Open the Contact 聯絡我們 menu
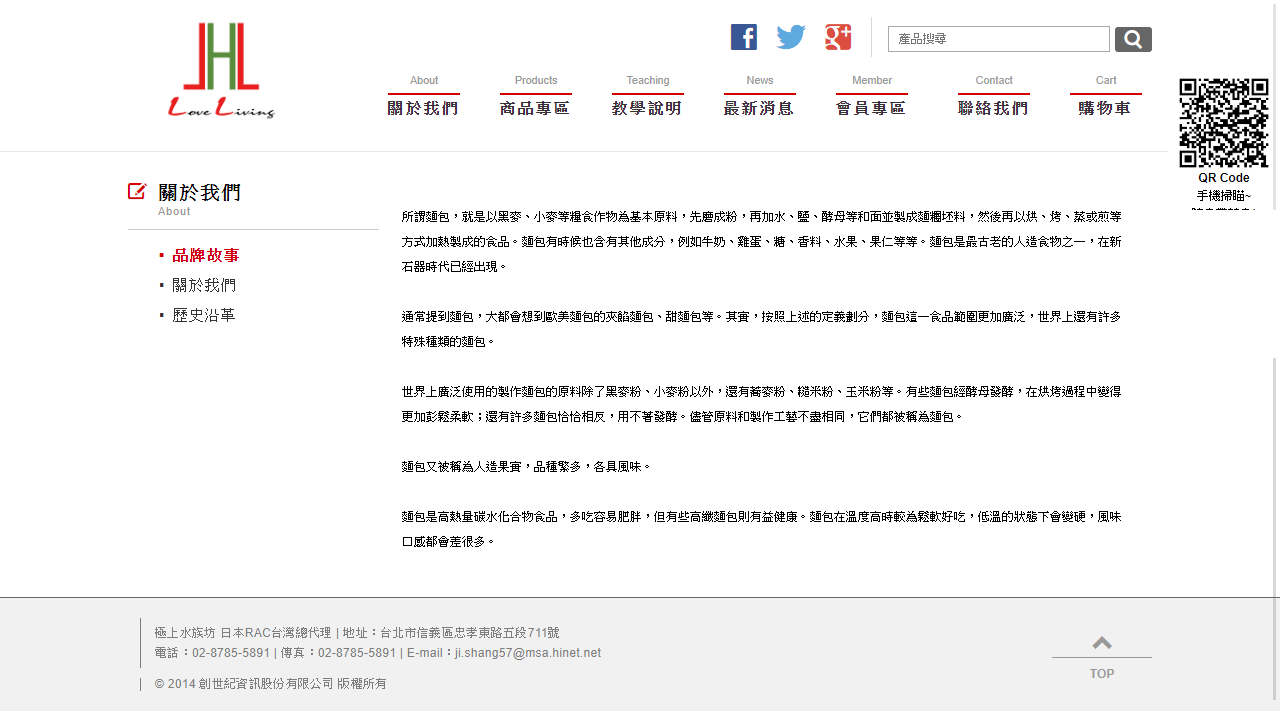Screen dimensions: 1280x711 (994, 96)
